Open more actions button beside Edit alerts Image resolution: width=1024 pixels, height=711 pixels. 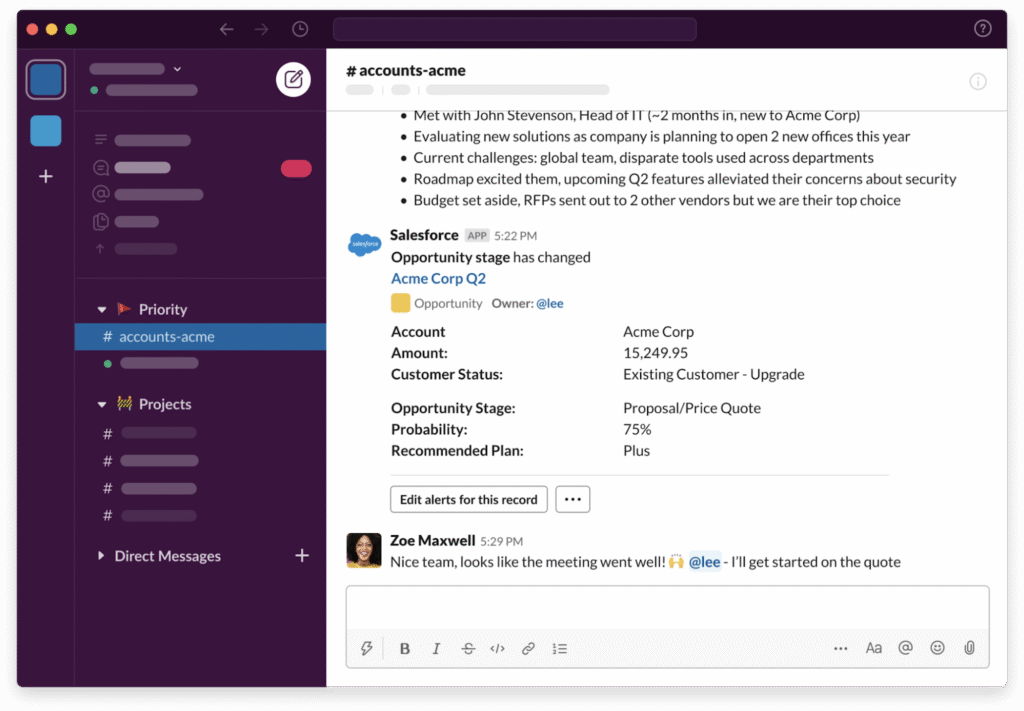click(572, 499)
